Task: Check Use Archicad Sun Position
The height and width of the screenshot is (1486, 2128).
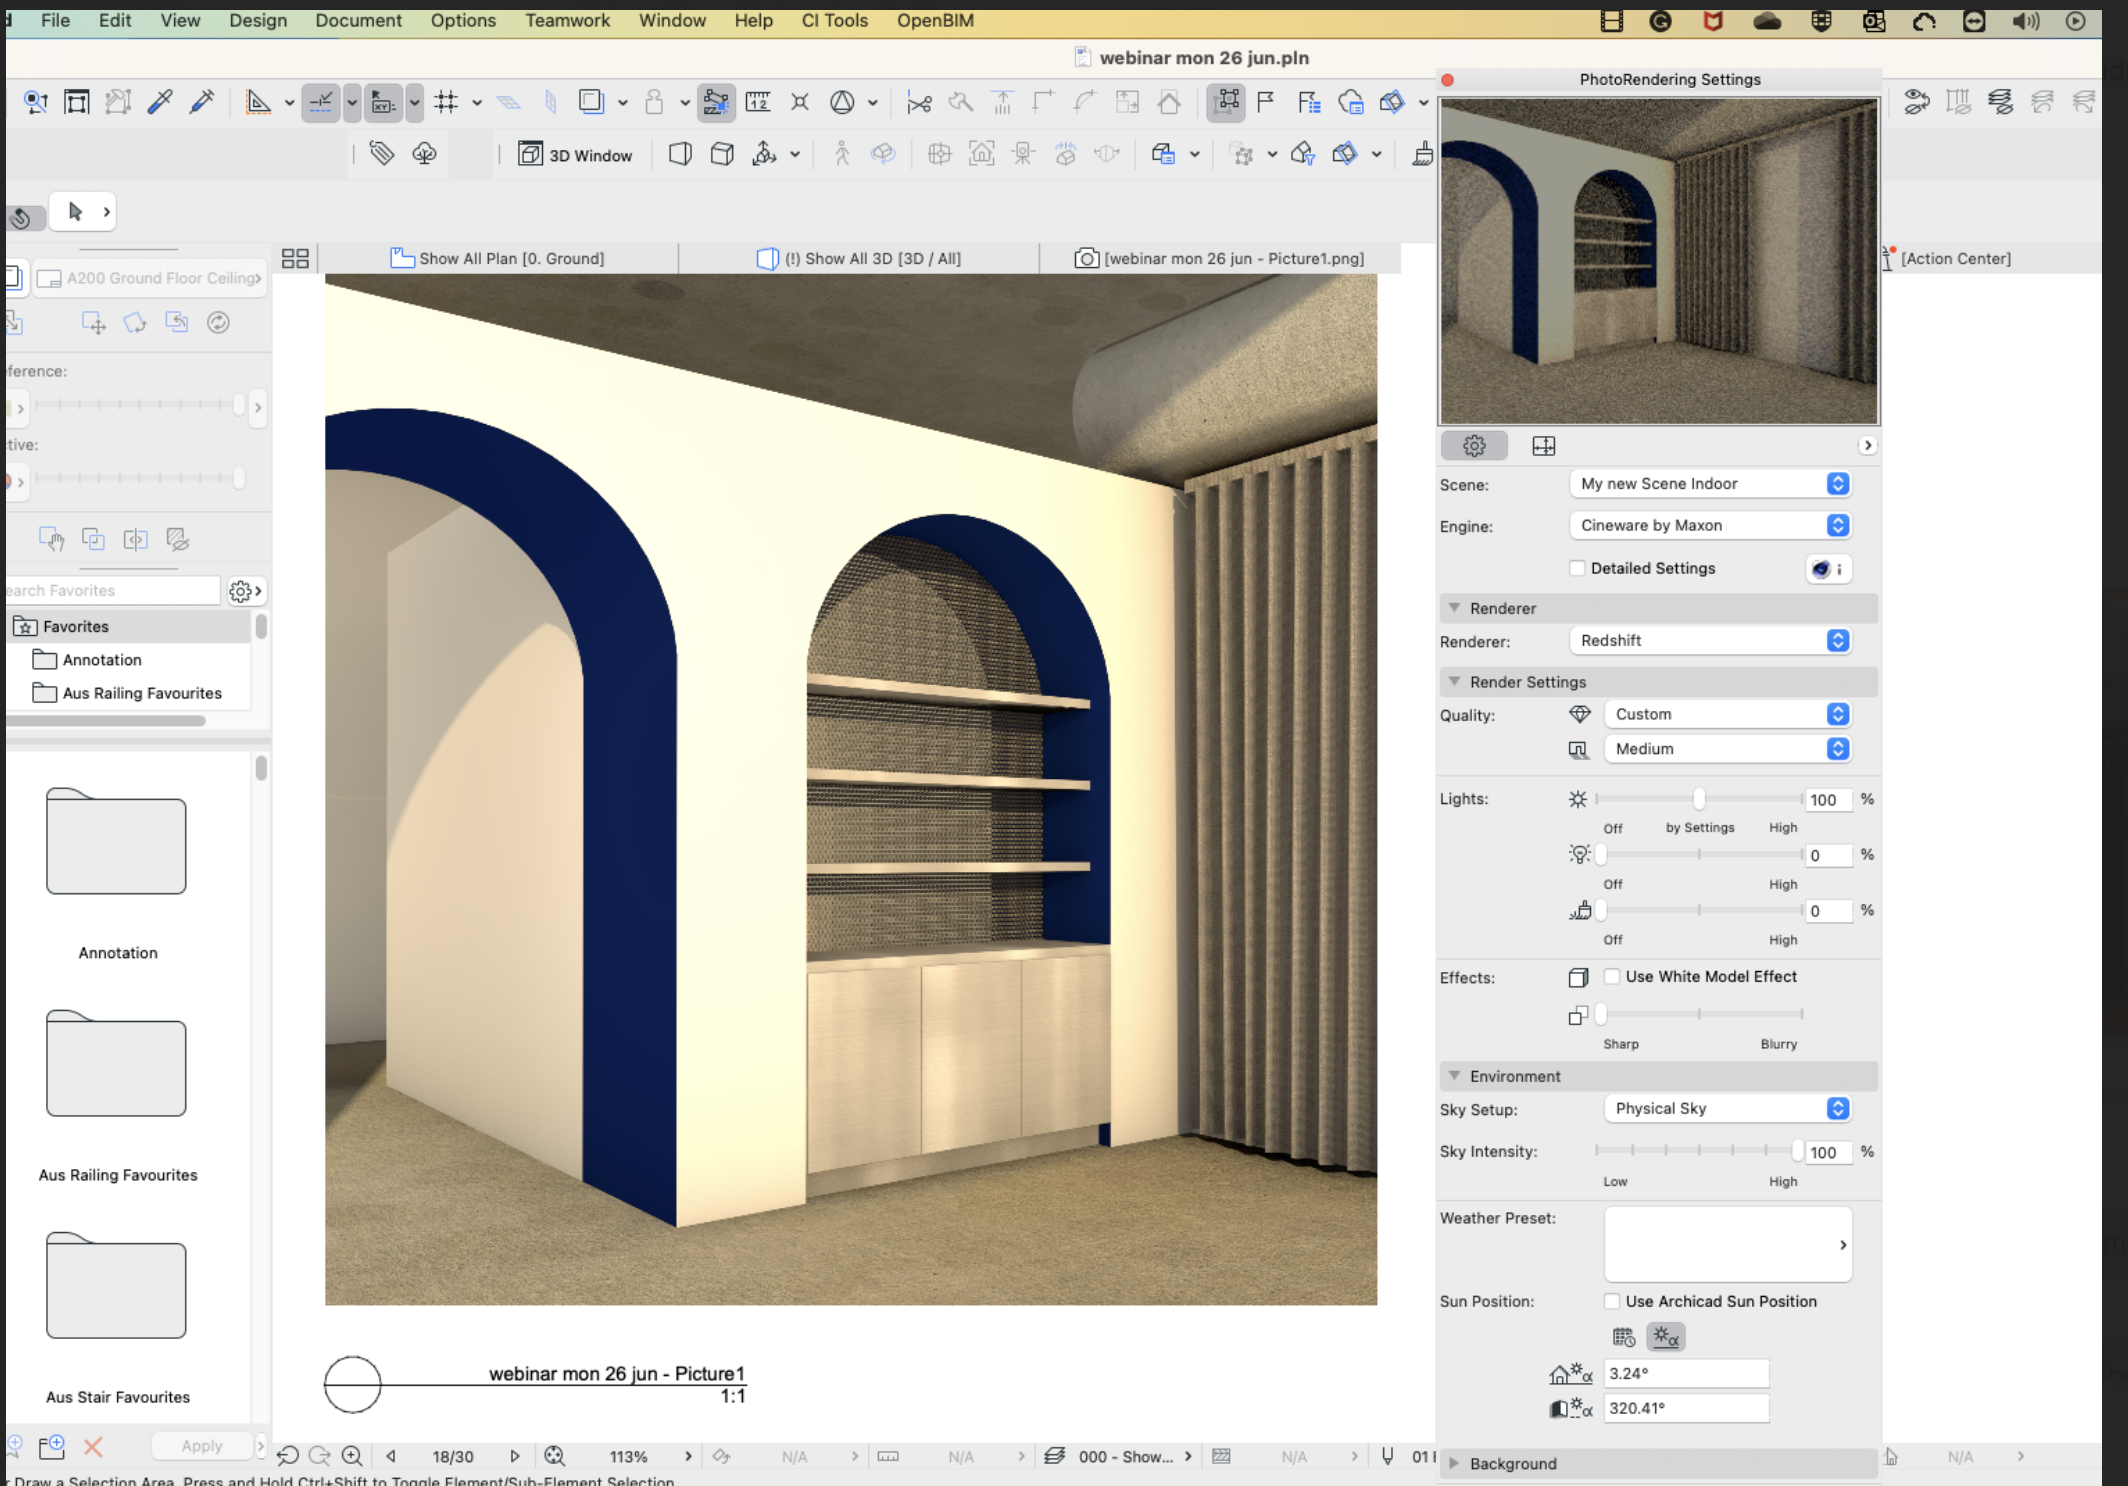Action: [x=1612, y=1301]
